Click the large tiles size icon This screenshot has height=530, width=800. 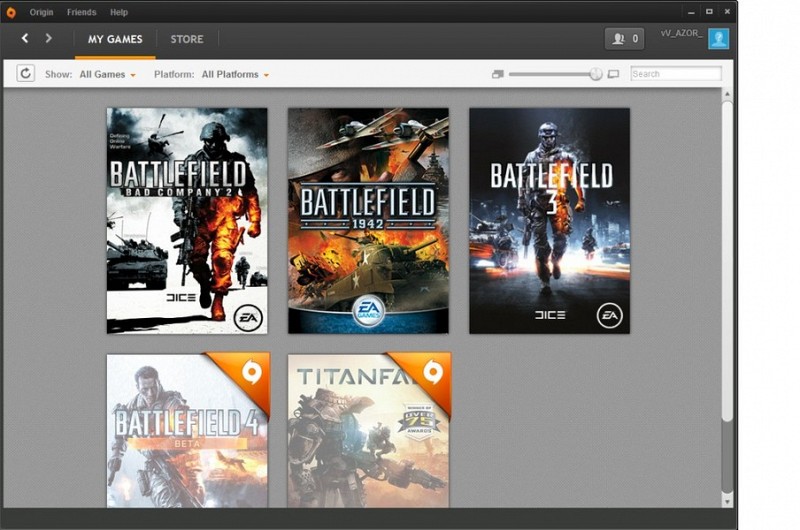[x=613, y=74]
